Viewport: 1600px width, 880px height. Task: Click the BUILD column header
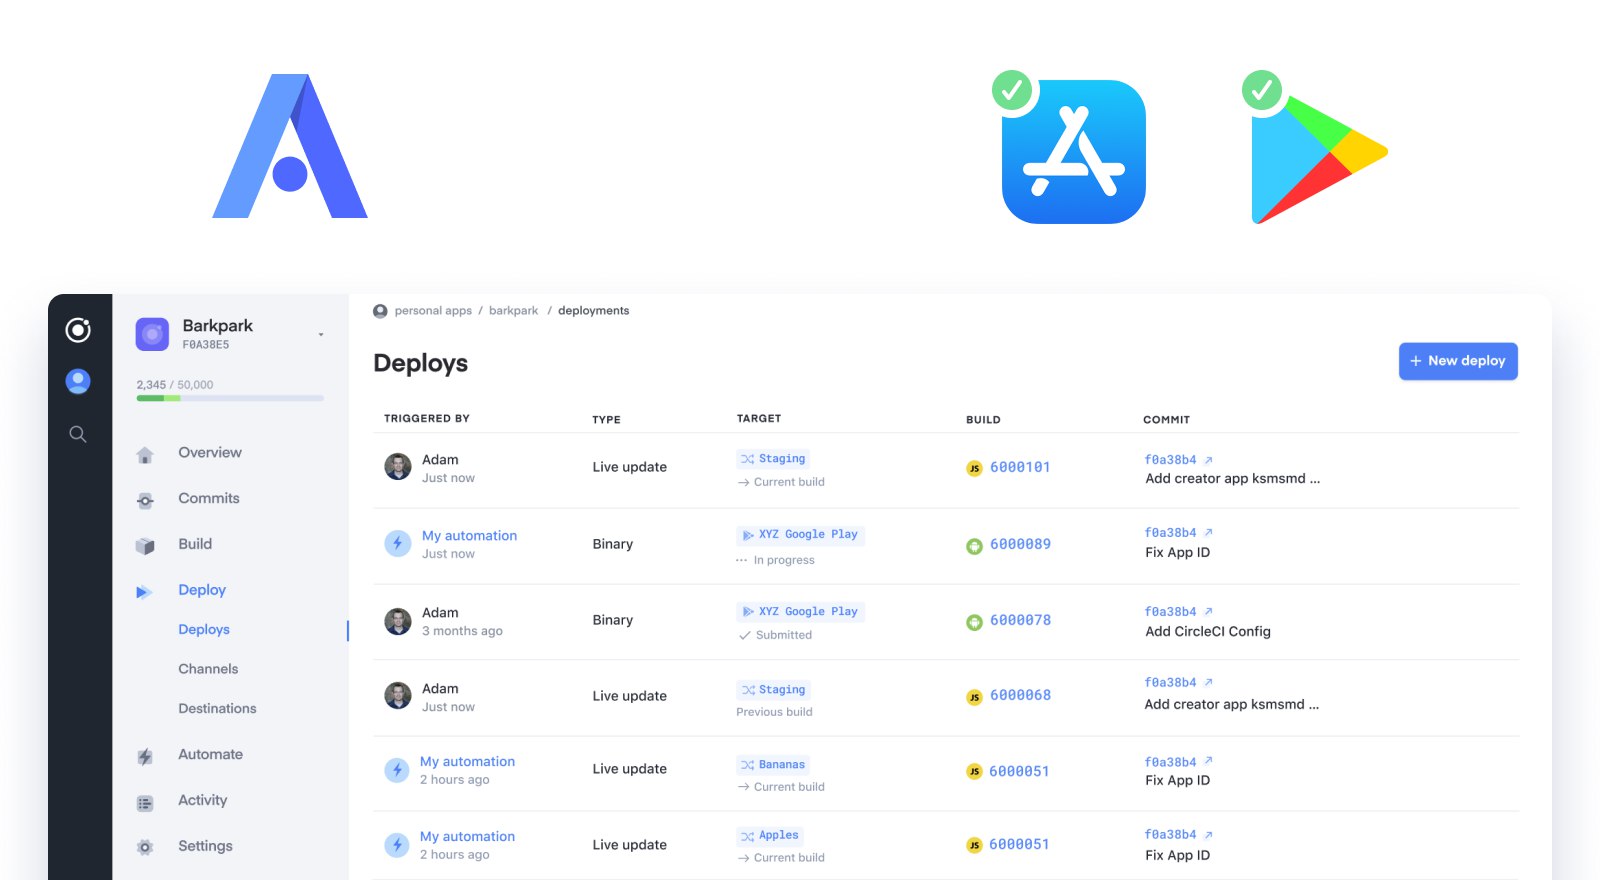point(983,420)
